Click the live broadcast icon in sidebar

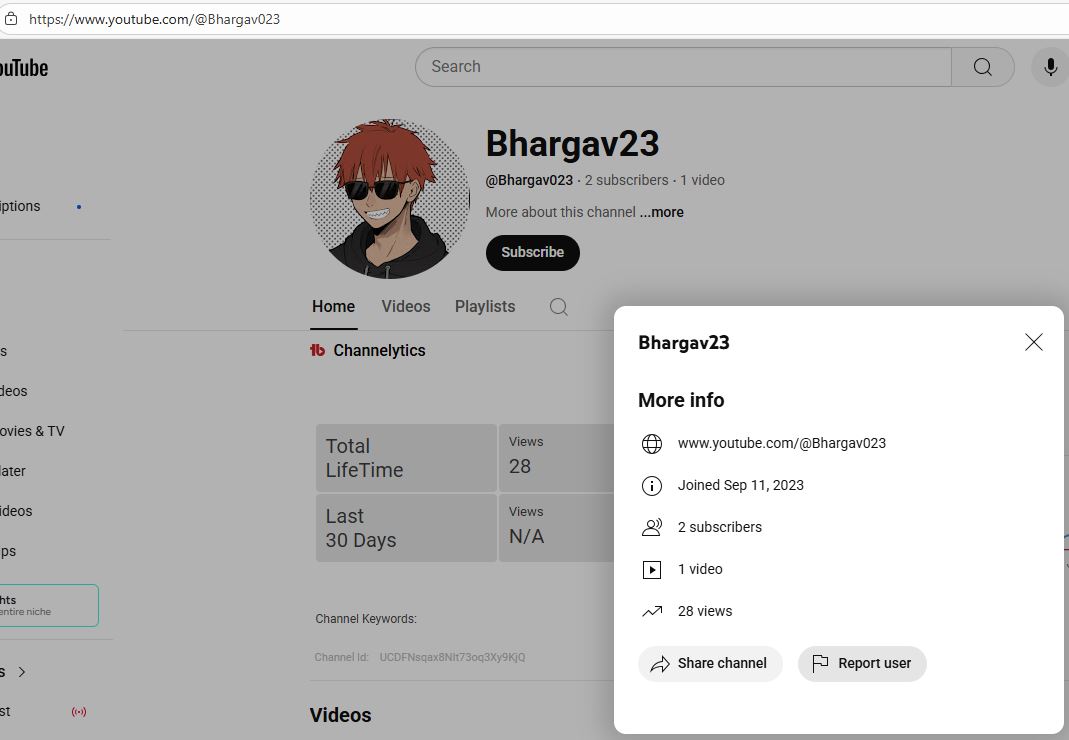79,712
